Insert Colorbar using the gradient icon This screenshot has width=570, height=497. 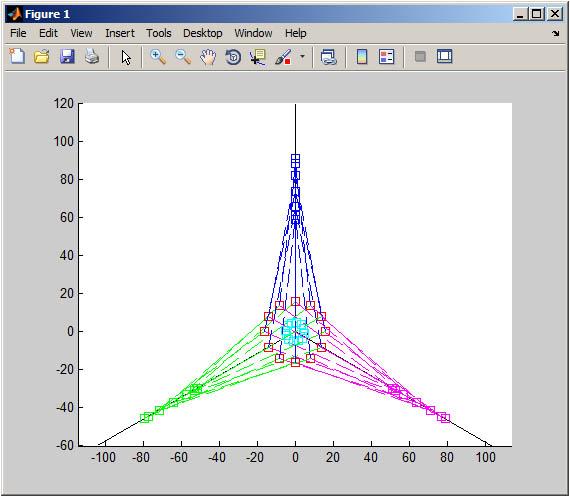(x=362, y=57)
